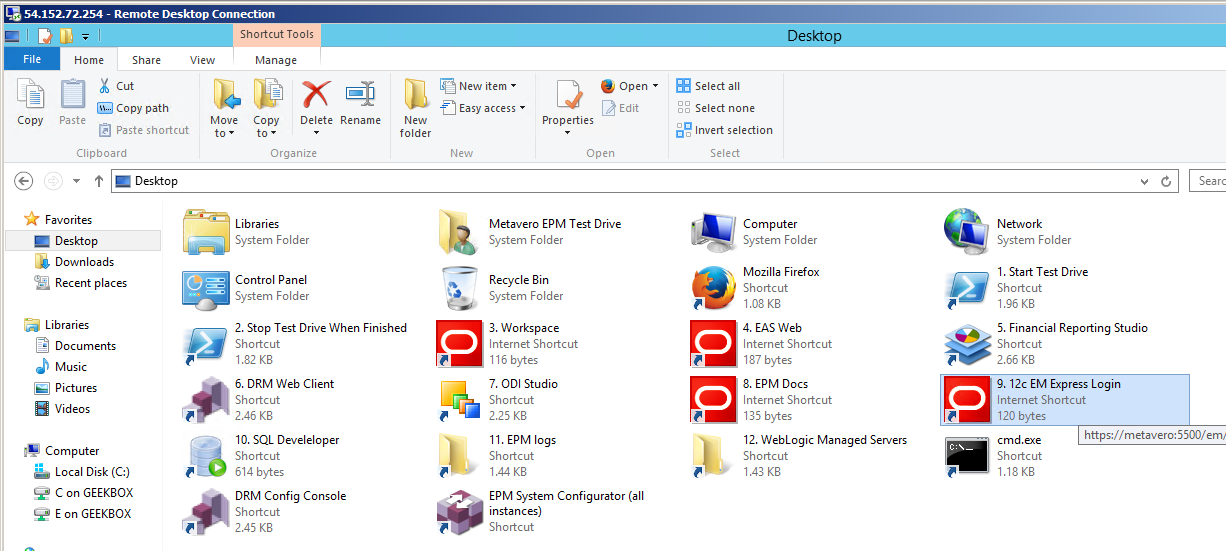Go up one level with Up arrow

click(x=98, y=181)
